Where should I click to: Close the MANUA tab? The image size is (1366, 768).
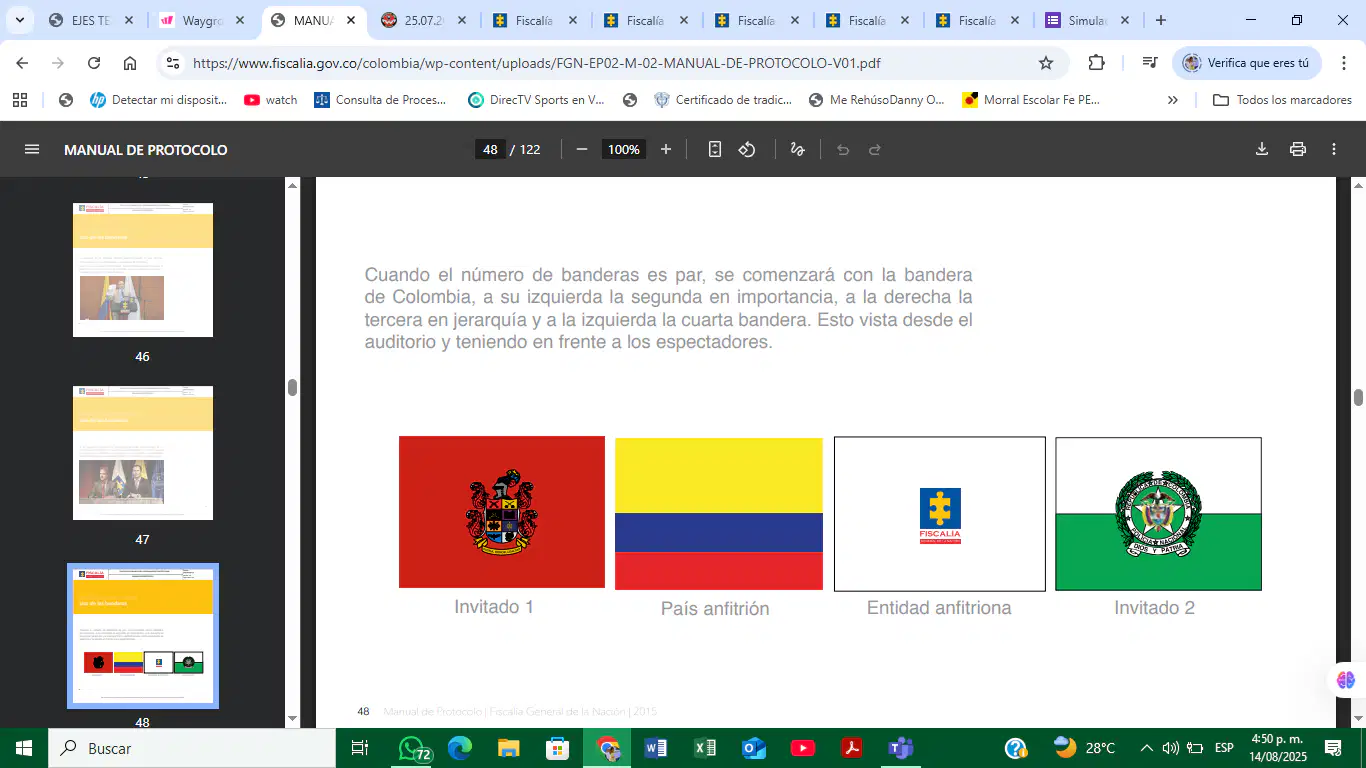[351, 20]
